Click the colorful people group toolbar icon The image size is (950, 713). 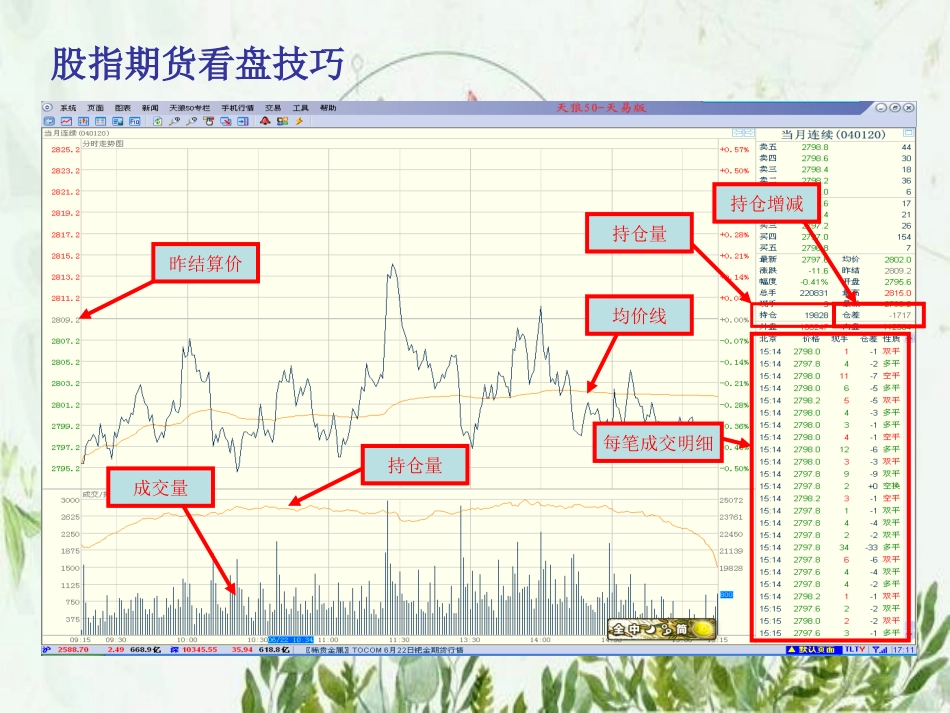282,121
